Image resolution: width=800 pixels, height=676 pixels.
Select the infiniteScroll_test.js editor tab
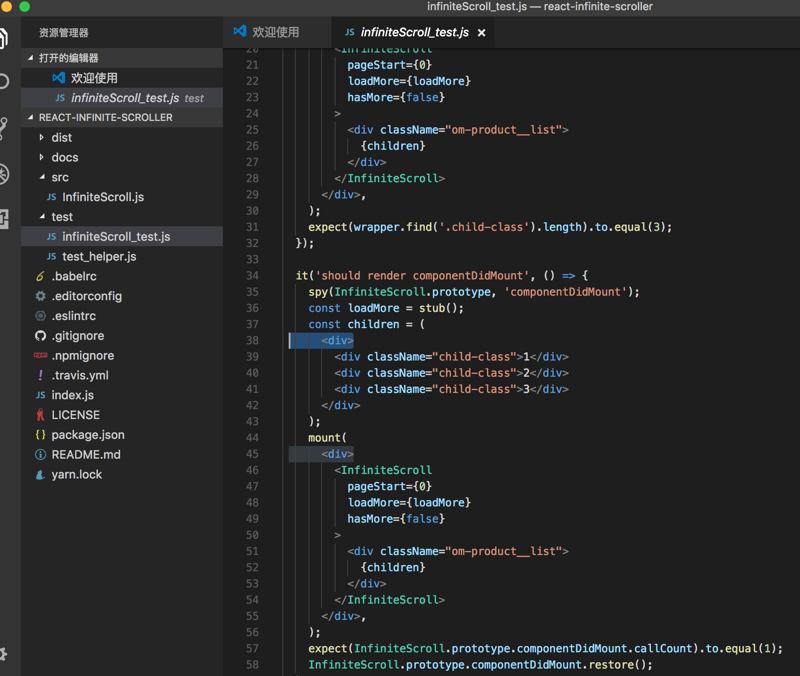[x=413, y=33]
